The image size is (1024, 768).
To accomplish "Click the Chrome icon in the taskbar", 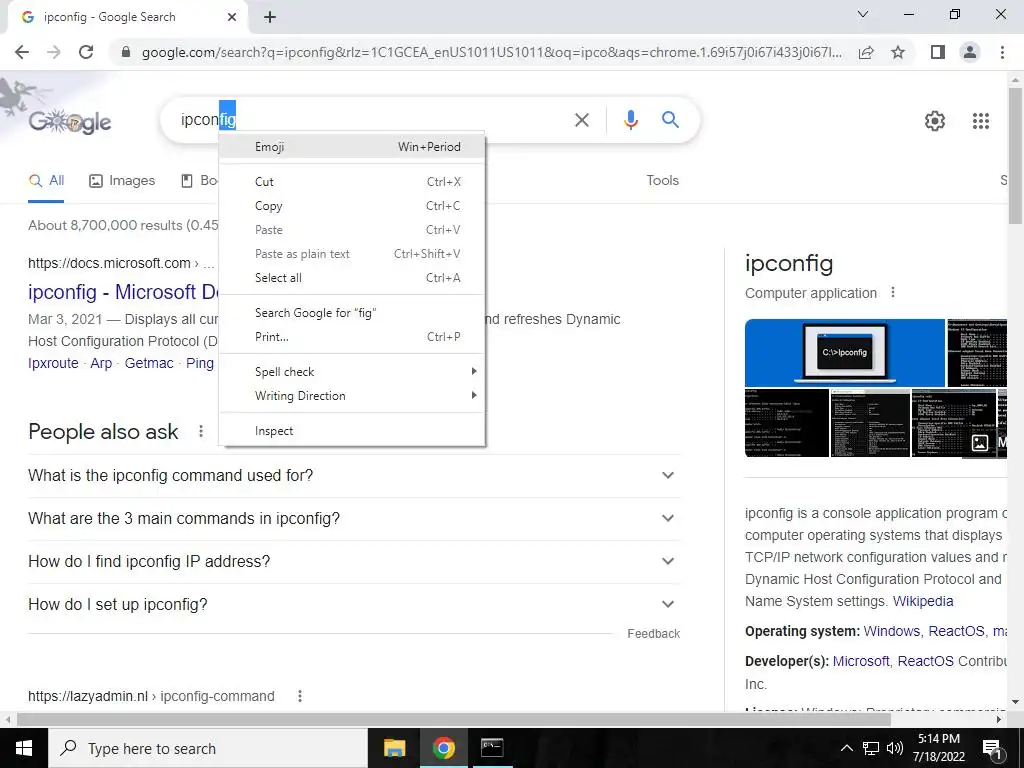I will click(x=443, y=748).
